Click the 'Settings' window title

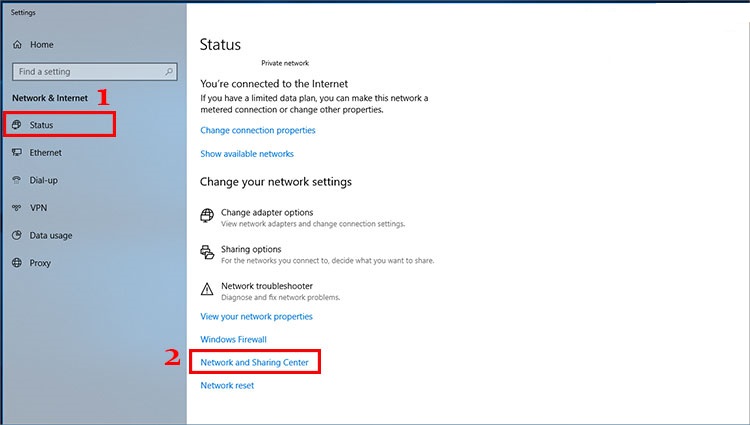23,12
